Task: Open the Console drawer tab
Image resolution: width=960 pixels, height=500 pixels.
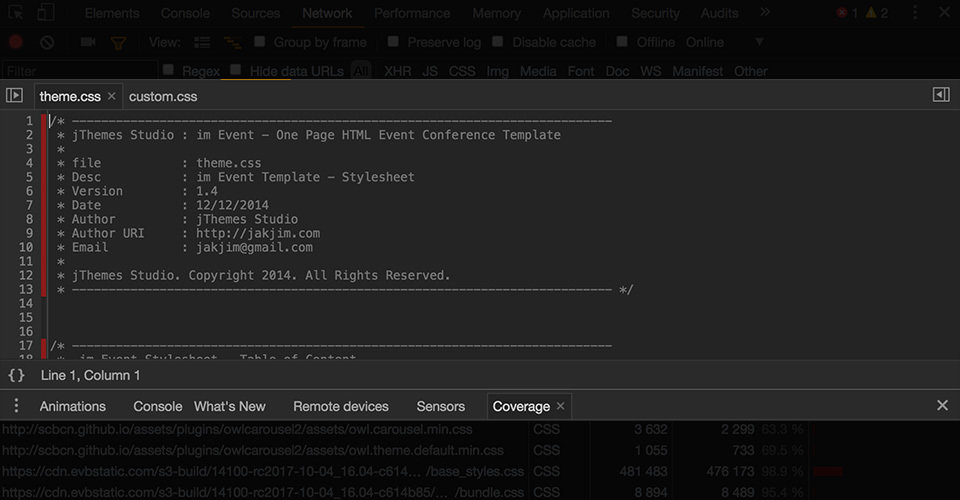Action: 157,406
